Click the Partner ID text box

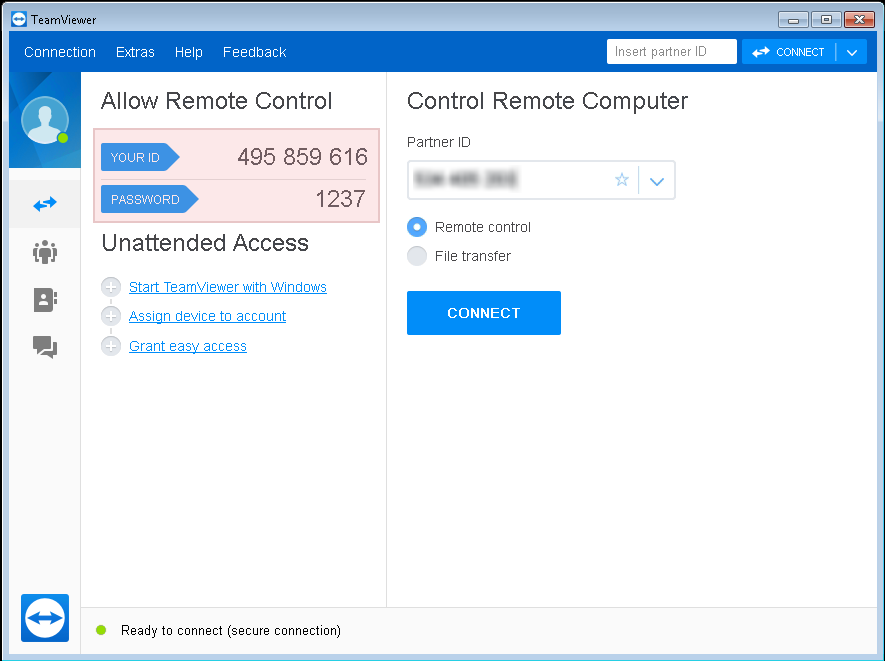click(x=541, y=180)
